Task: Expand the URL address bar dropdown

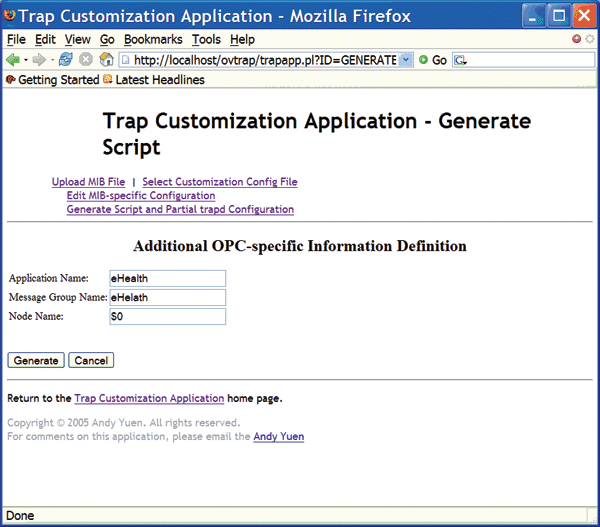Action: (x=405, y=60)
